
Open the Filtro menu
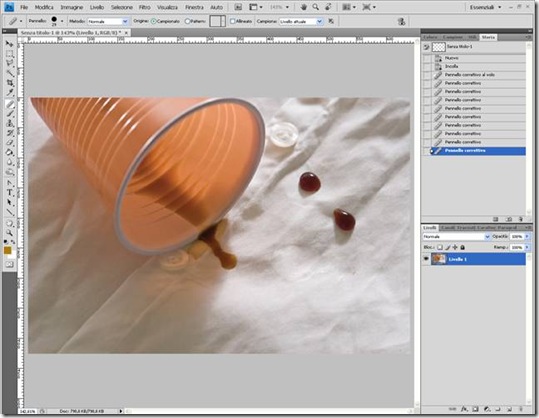(144, 7)
